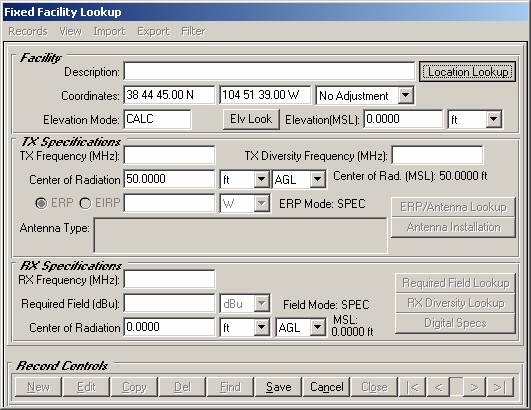Click the TX Frequency (MHz) input field

[x=169, y=155]
